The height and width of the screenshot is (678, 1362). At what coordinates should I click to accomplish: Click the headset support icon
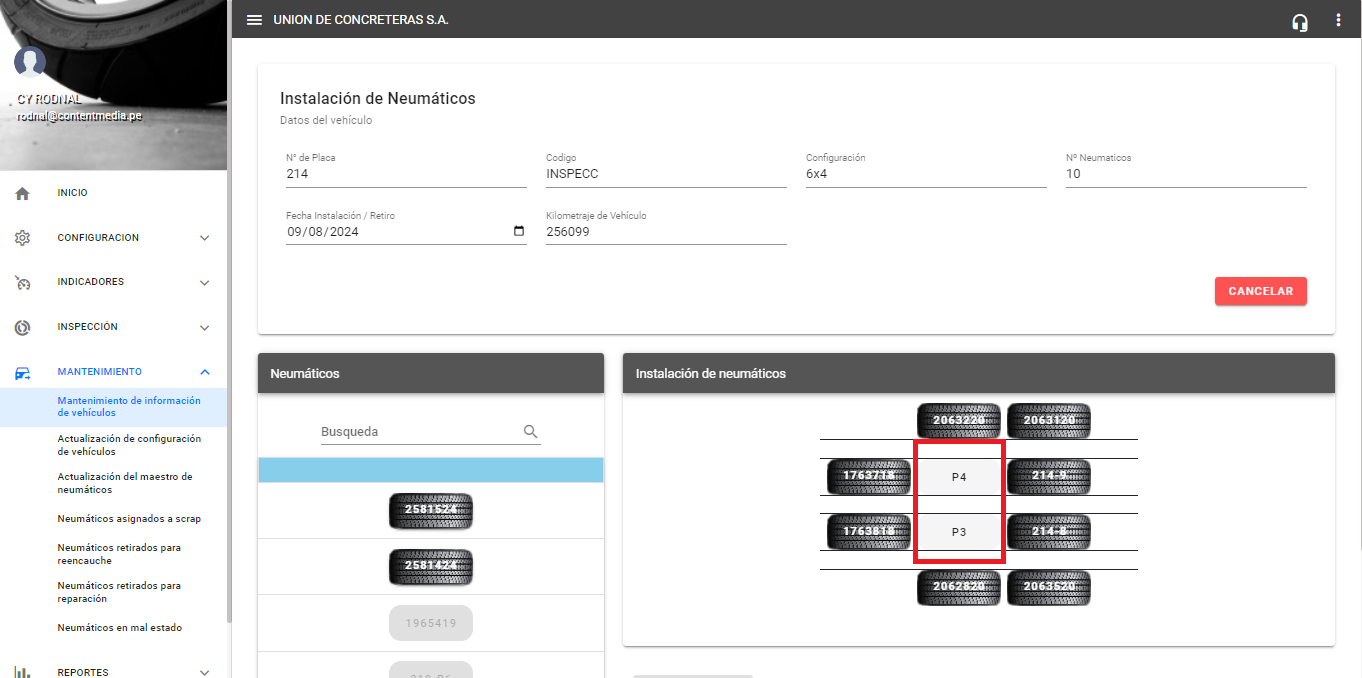(x=1299, y=21)
